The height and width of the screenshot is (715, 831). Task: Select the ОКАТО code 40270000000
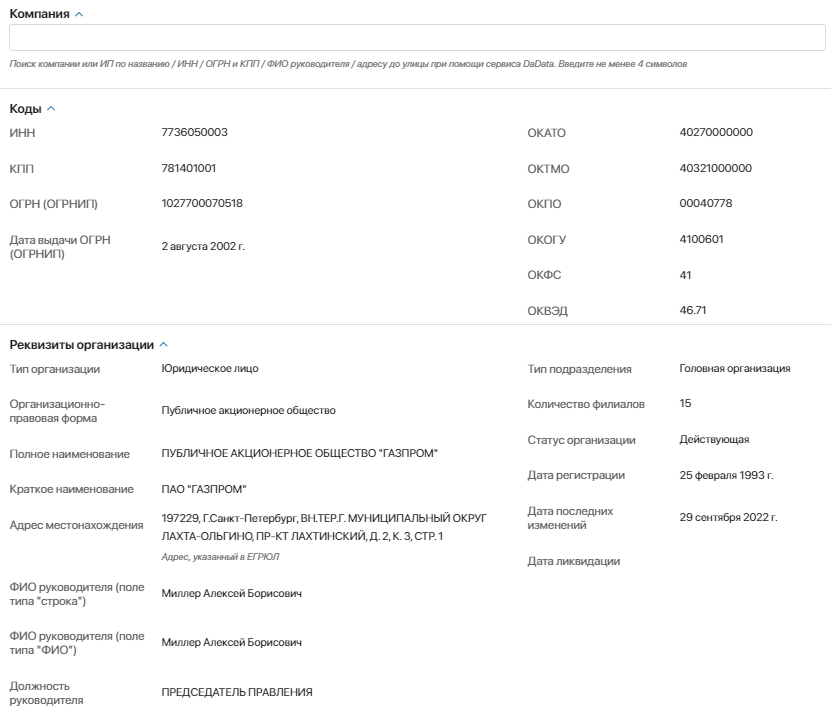point(716,132)
